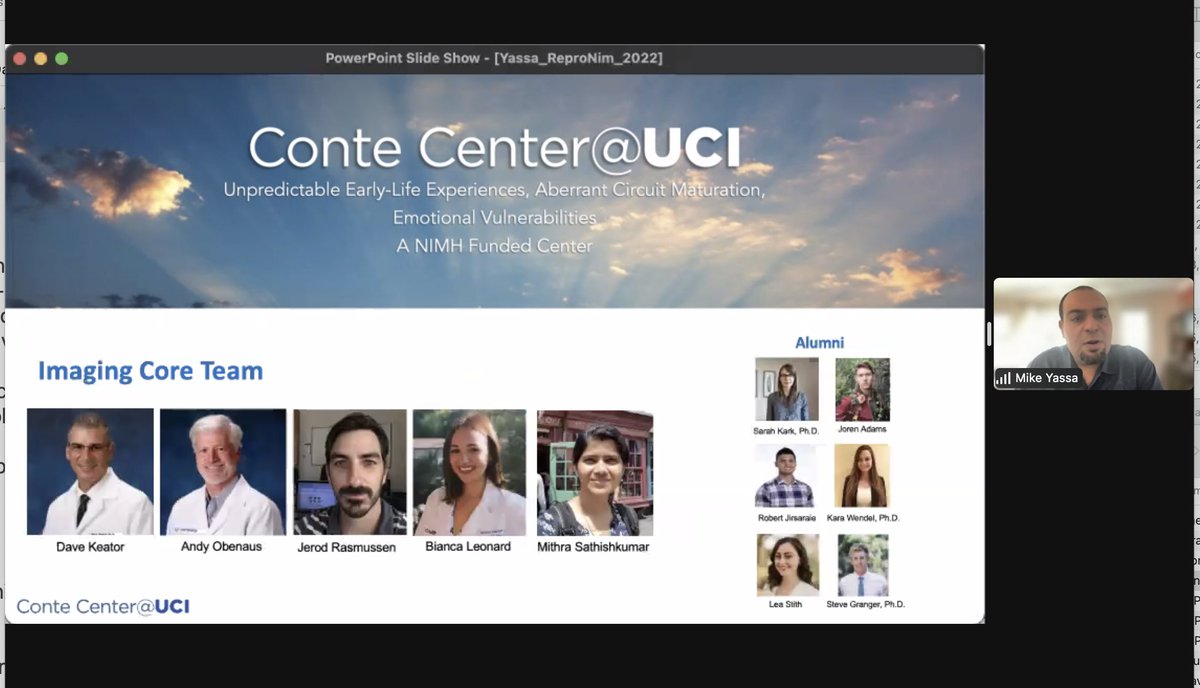
Task: Click Kara Wendel's alumni photo
Action: 862,476
